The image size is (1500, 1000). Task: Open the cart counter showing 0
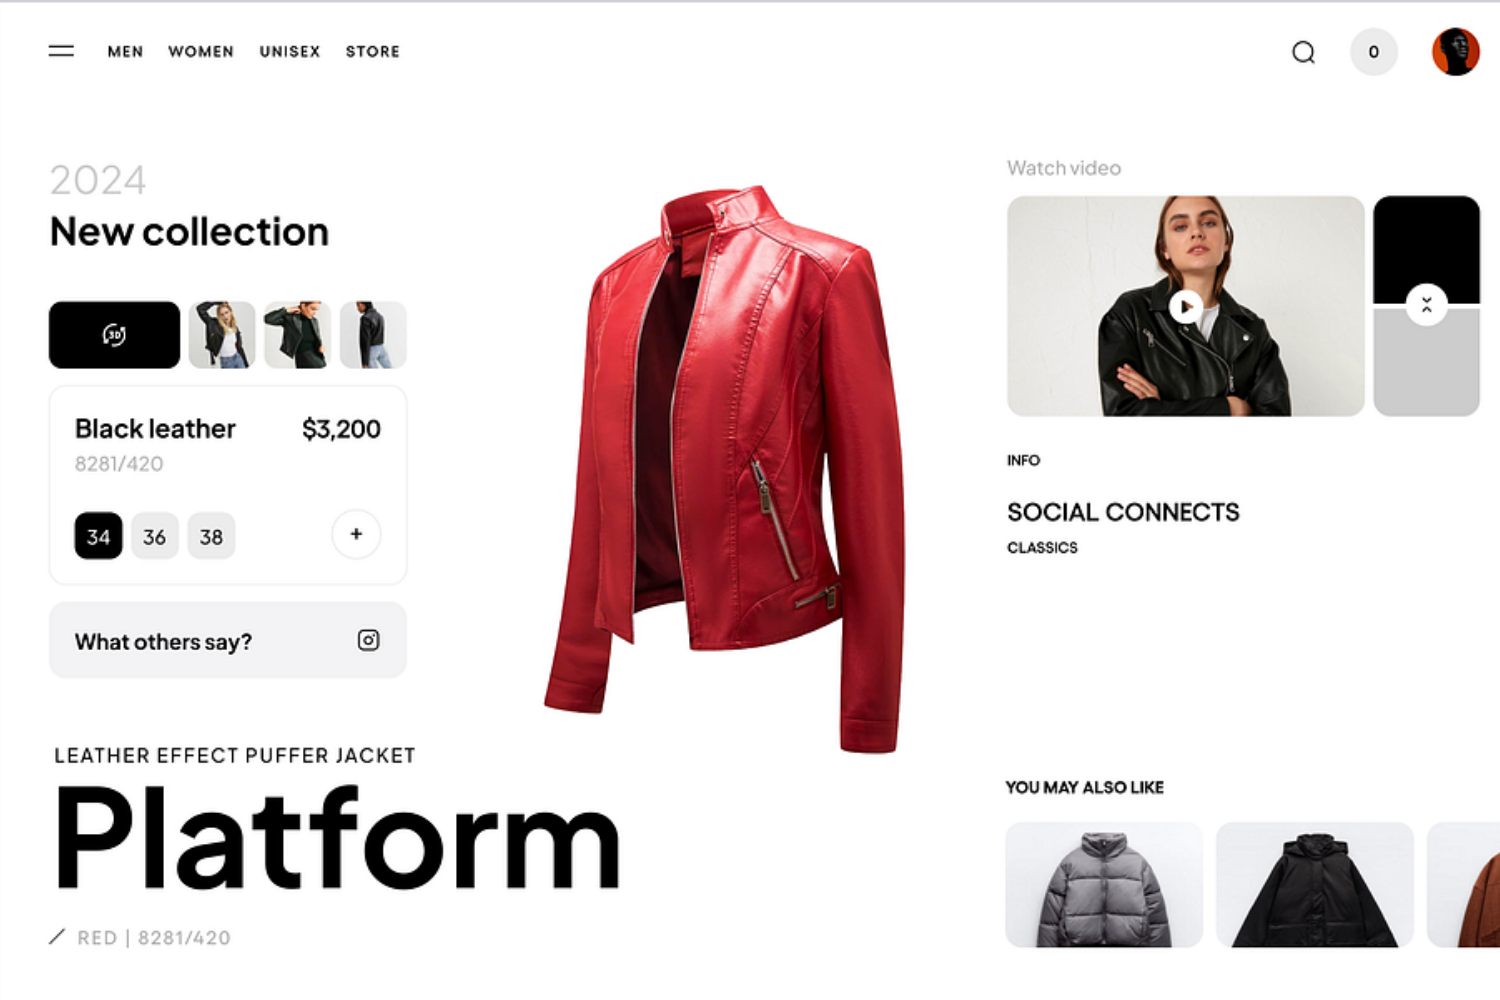pos(1374,52)
